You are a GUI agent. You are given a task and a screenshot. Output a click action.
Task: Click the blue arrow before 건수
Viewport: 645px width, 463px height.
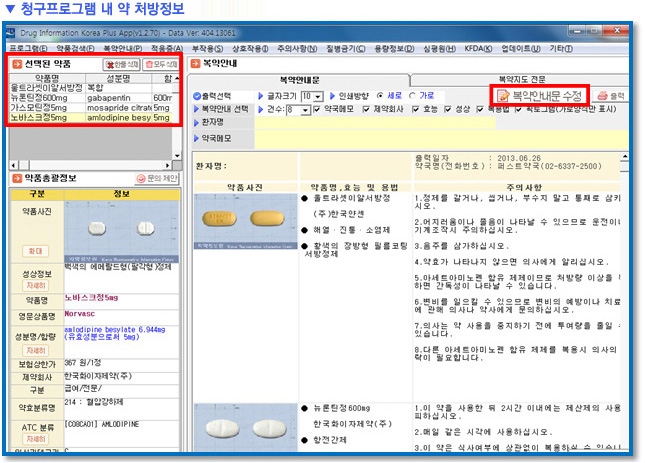(x=260, y=109)
